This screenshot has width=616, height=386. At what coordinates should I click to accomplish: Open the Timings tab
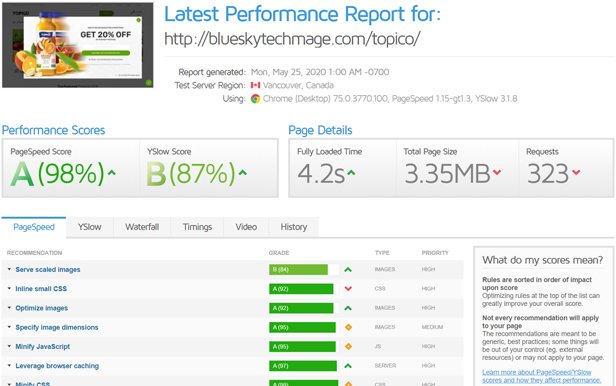(x=197, y=227)
